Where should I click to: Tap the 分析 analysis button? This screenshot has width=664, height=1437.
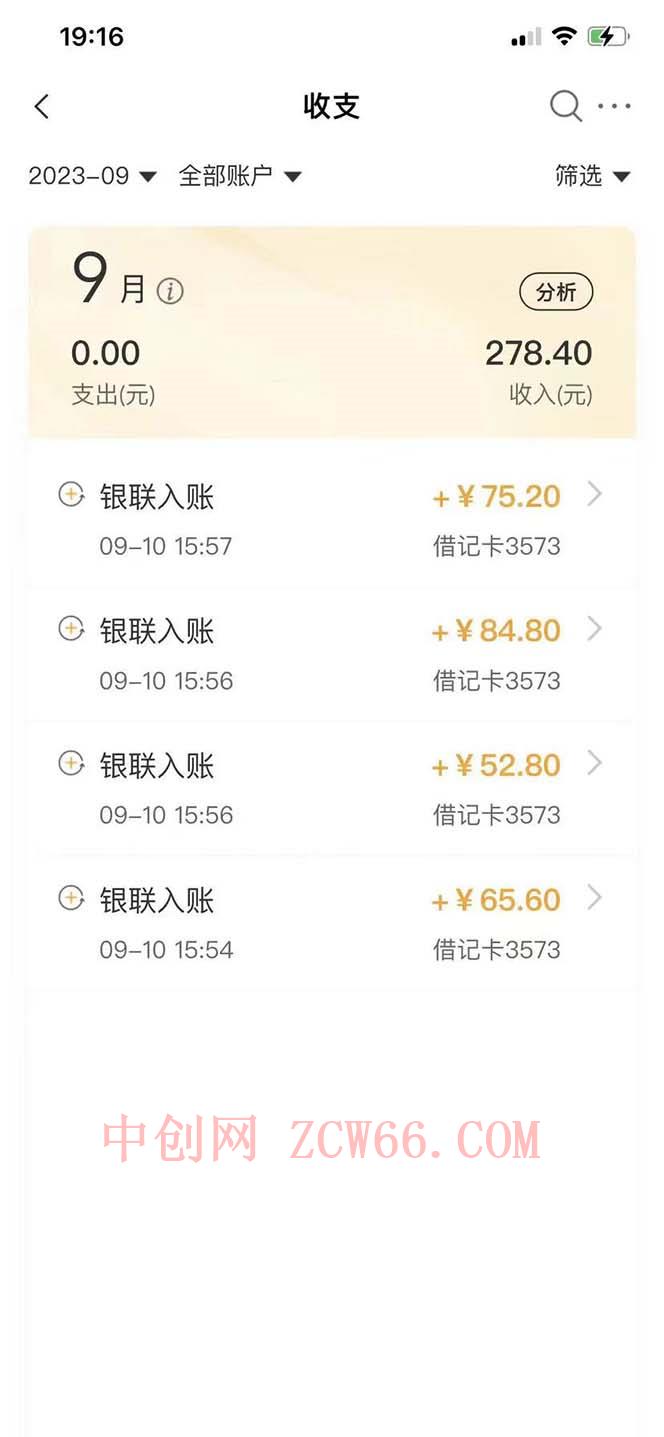coord(557,291)
